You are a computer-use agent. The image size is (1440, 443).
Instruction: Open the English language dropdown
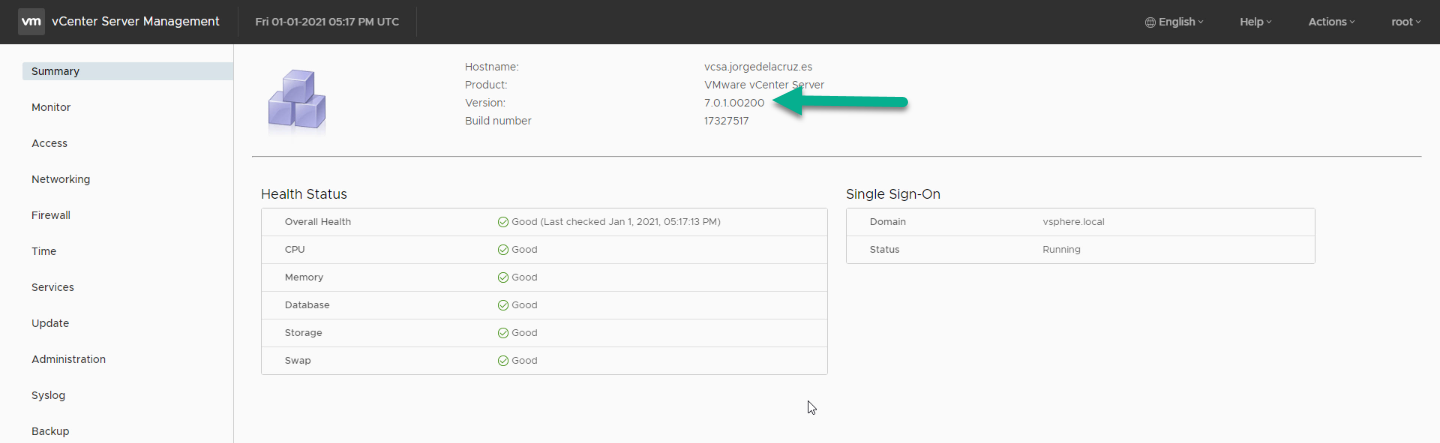(x=1175, y=22)
